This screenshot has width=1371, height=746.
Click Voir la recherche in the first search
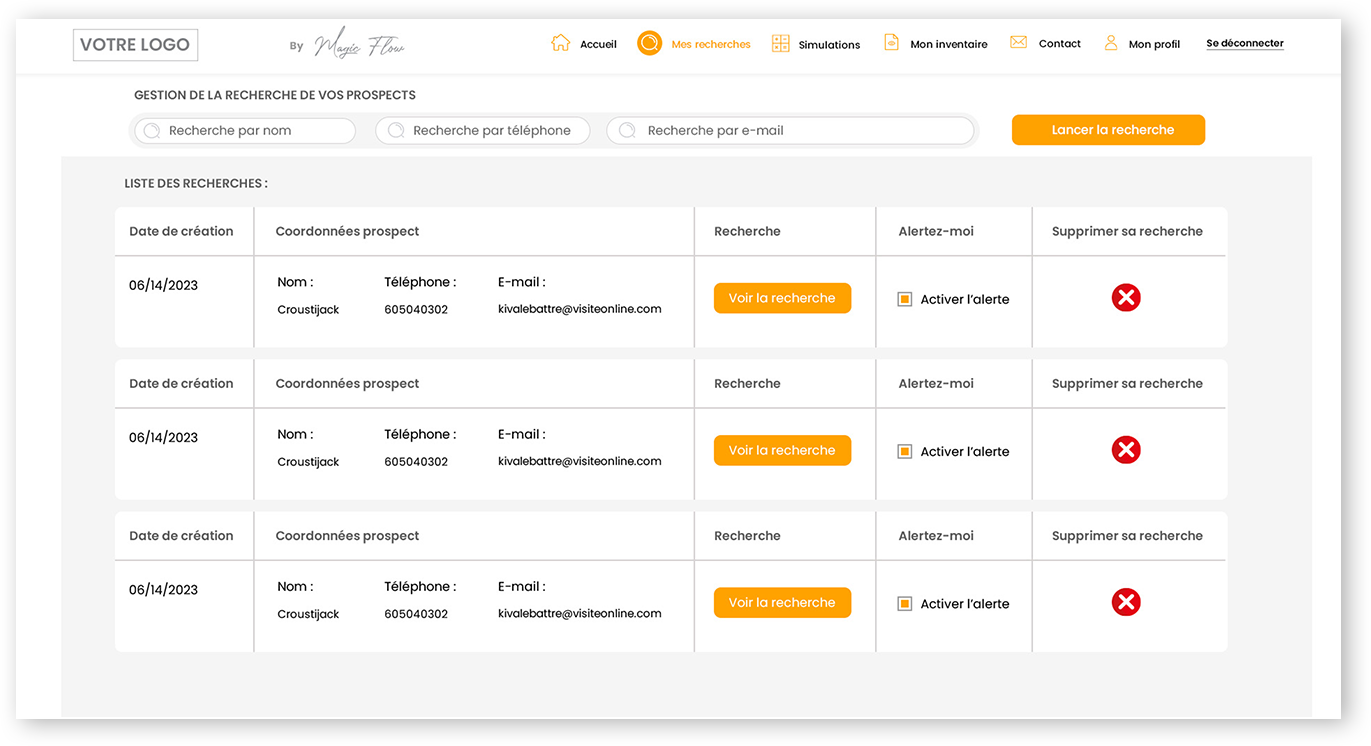782,298
